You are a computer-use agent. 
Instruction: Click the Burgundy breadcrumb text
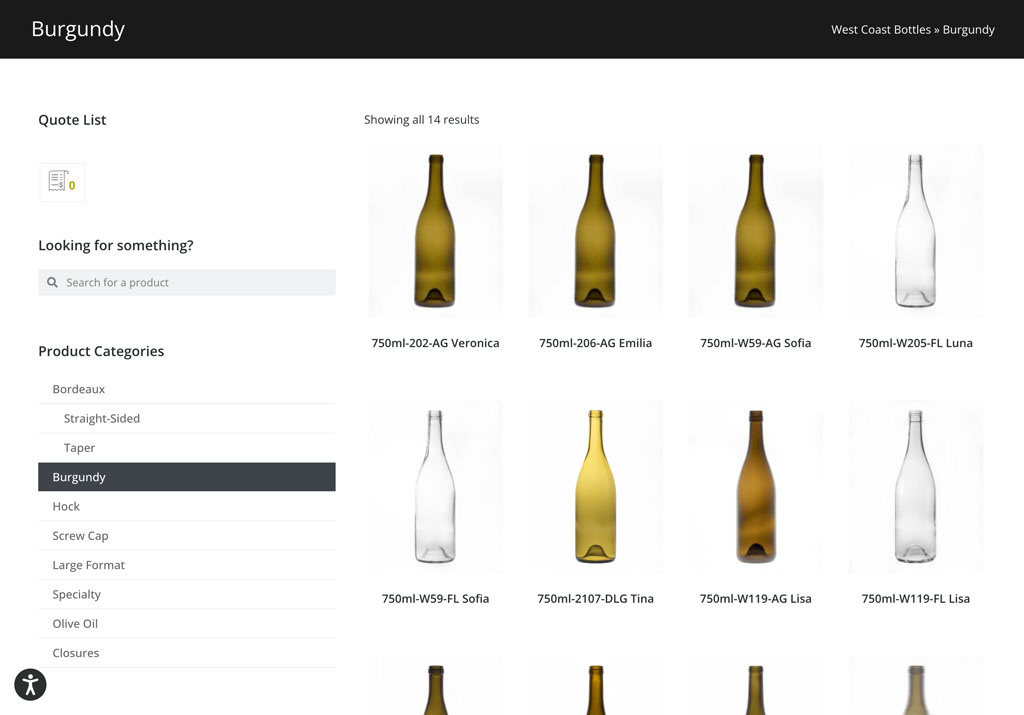tap(968, 29)
